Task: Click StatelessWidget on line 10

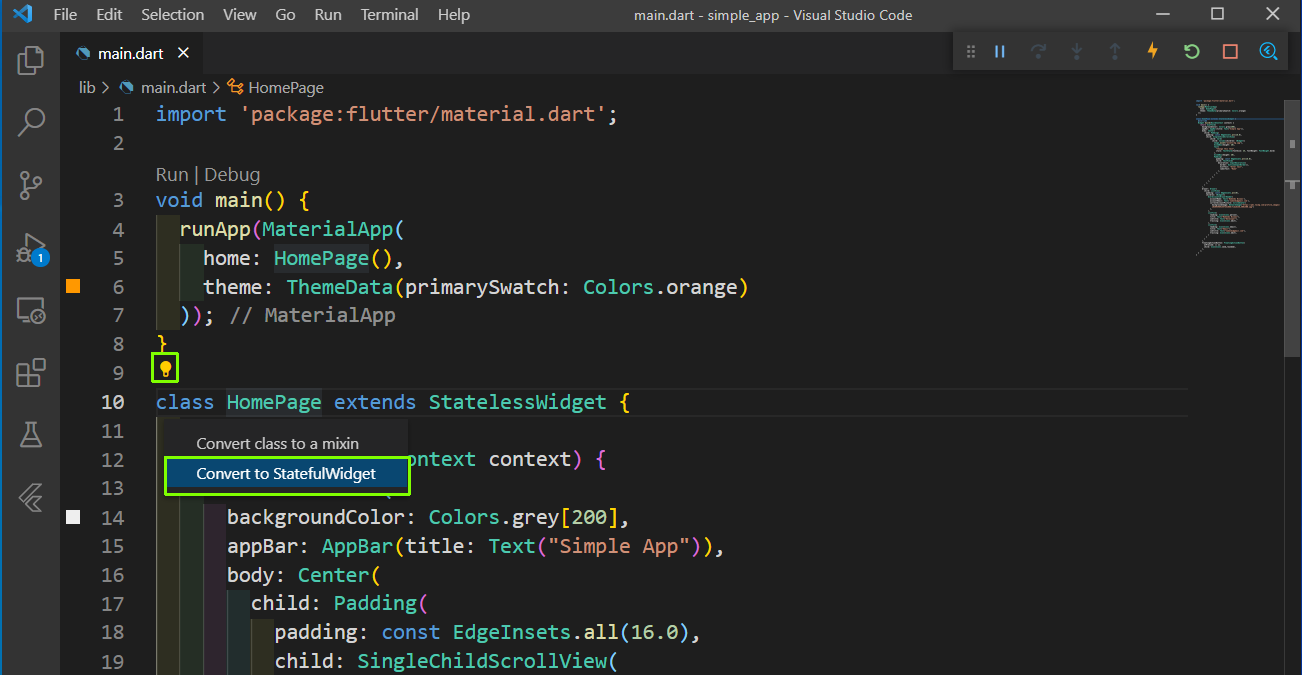Action: point(518,402)
